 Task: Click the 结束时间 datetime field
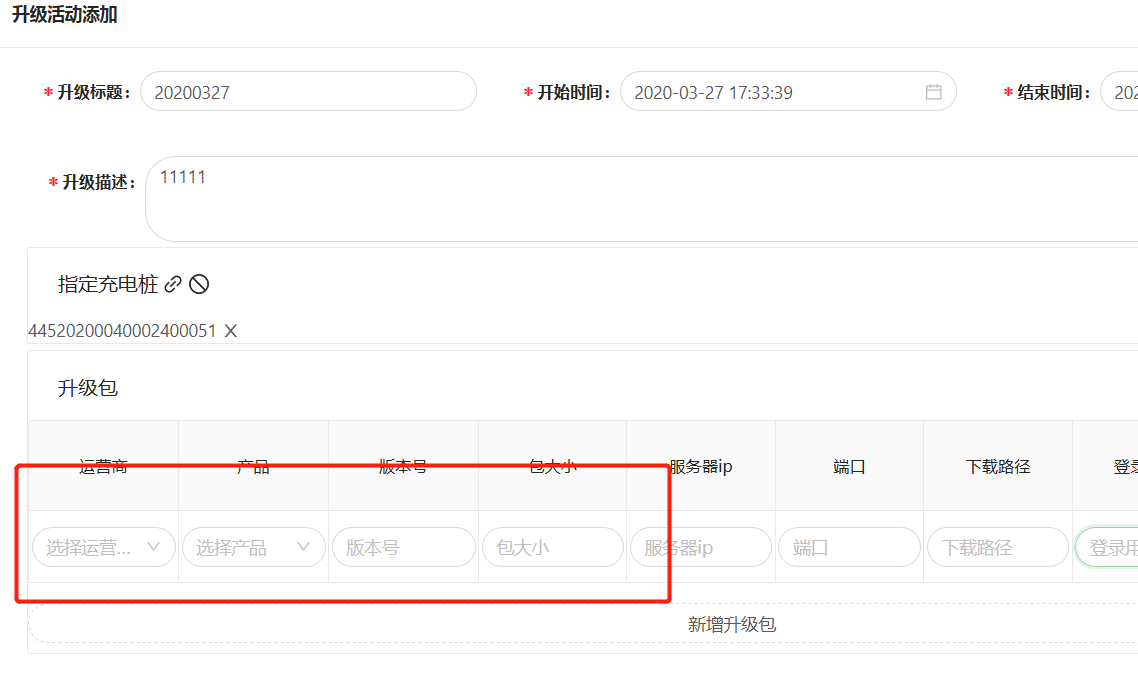(1120, 92)
